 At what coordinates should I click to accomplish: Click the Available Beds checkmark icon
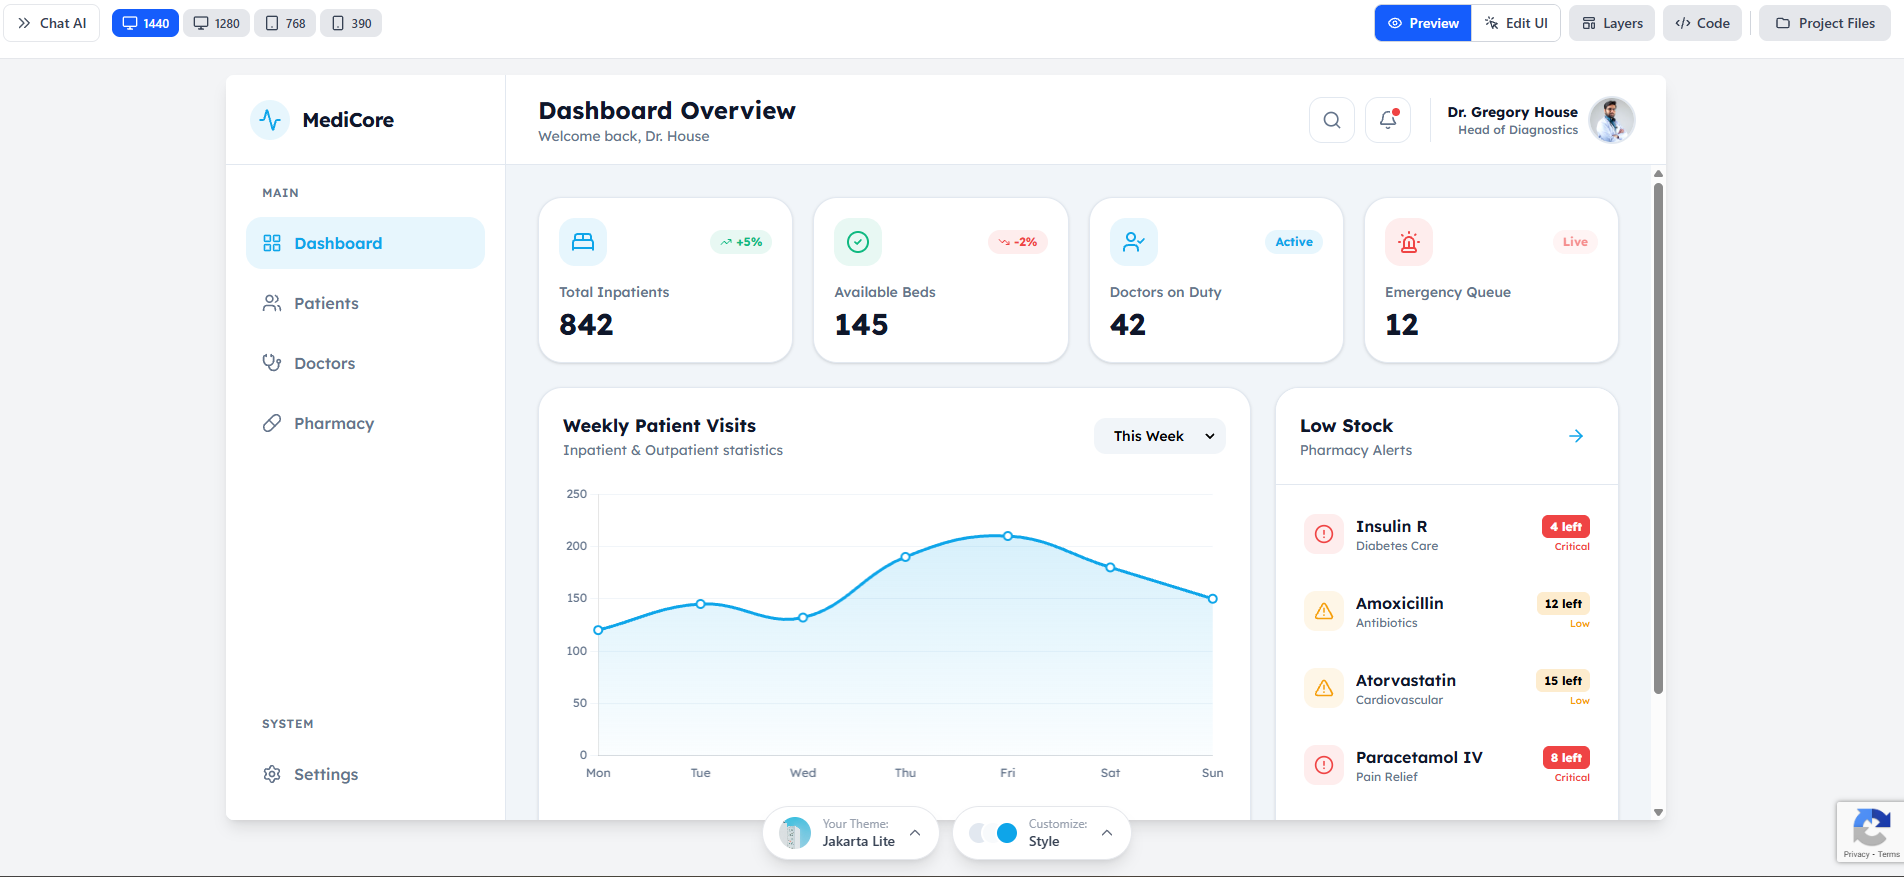[858, 242]
